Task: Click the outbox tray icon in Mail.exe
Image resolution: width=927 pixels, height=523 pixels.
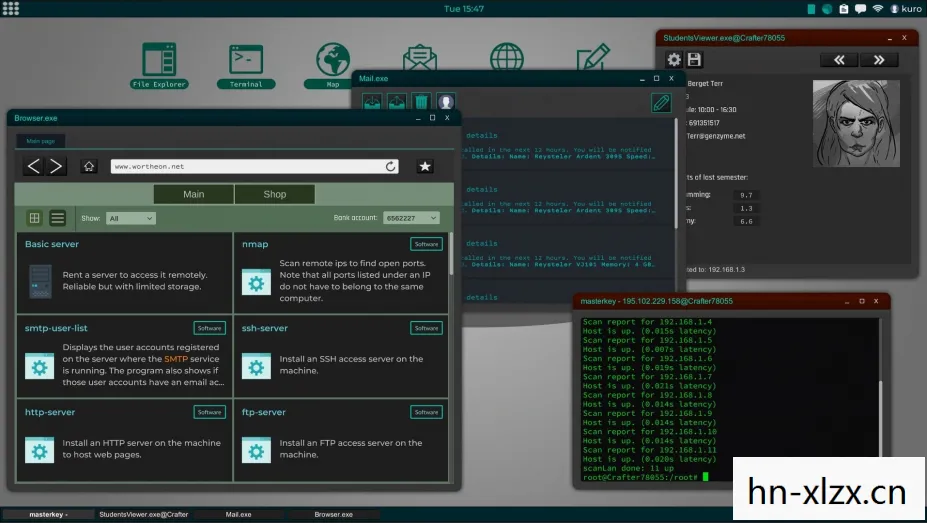Action: 397,102
